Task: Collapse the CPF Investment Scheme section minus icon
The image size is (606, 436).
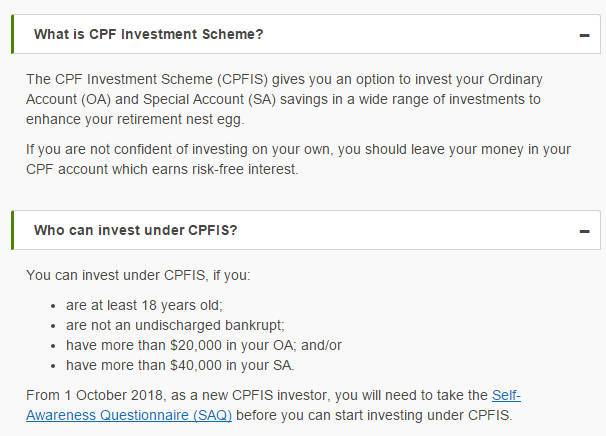Action: coord(583,35)
